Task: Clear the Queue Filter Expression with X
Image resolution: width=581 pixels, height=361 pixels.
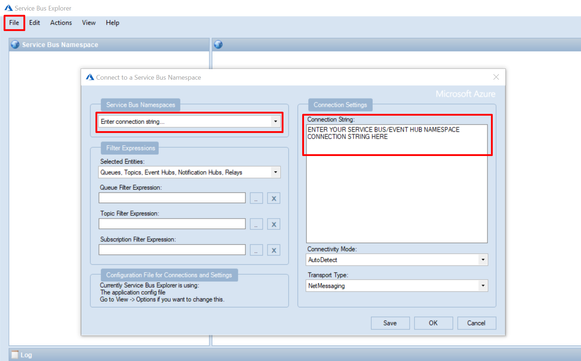Action: coord(274,198)
